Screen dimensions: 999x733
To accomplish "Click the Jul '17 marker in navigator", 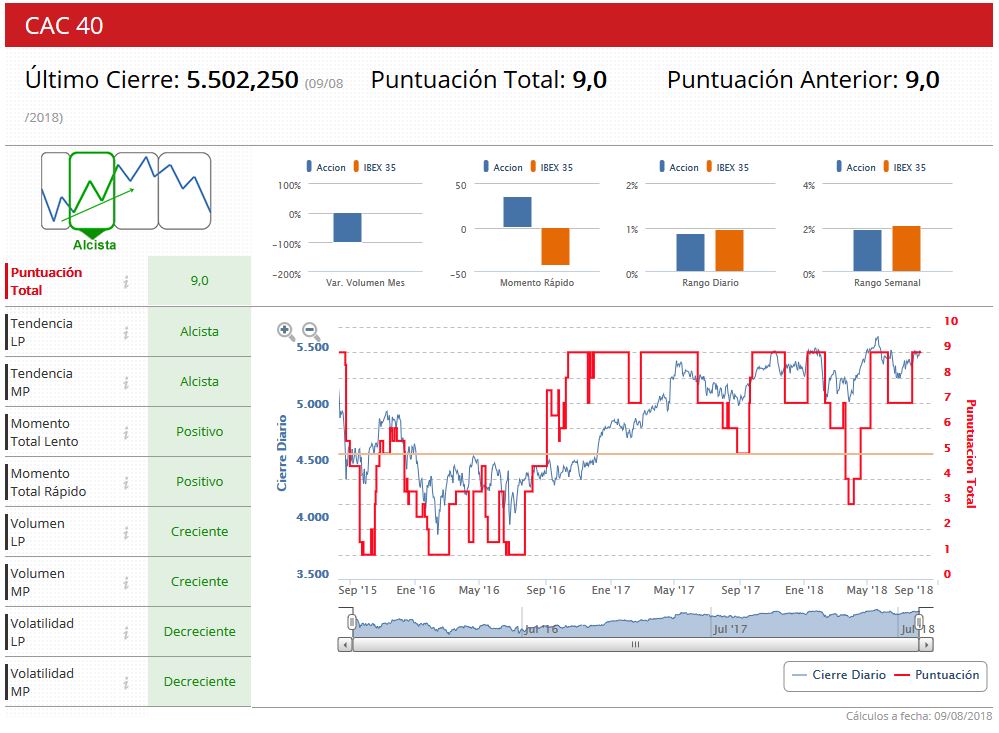I will [730, 629].
